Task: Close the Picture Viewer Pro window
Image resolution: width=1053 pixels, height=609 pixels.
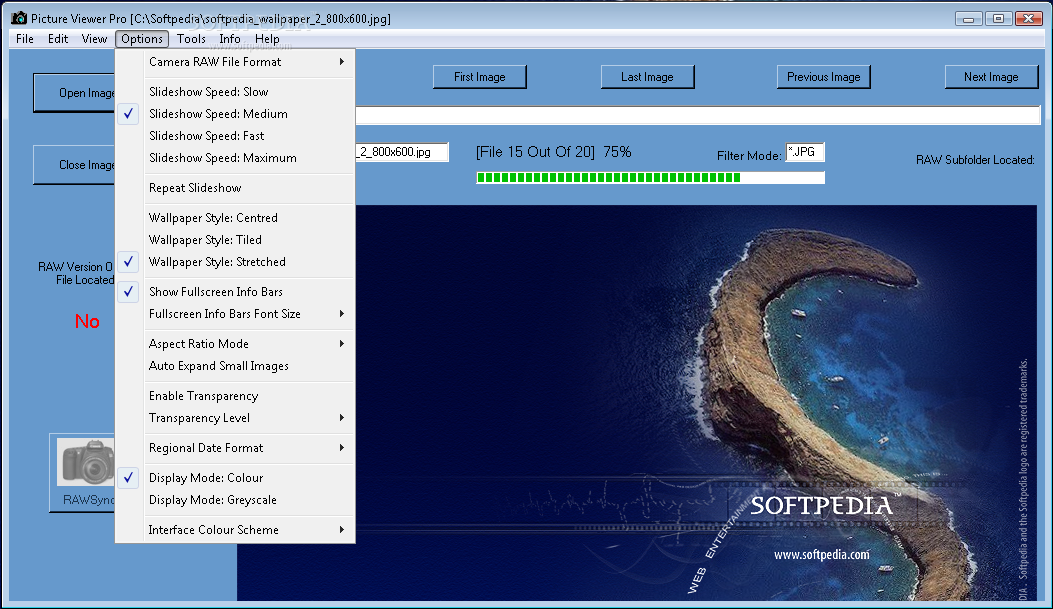Action: coord(1028,19)
